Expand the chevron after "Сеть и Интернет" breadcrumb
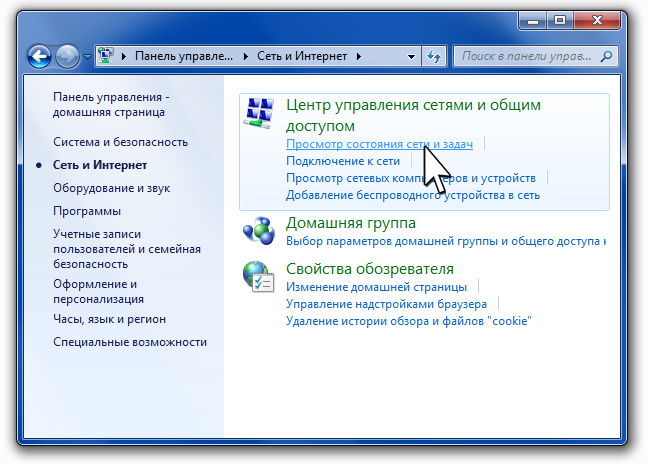Screen dimensions: 649x464 [358, 56]
